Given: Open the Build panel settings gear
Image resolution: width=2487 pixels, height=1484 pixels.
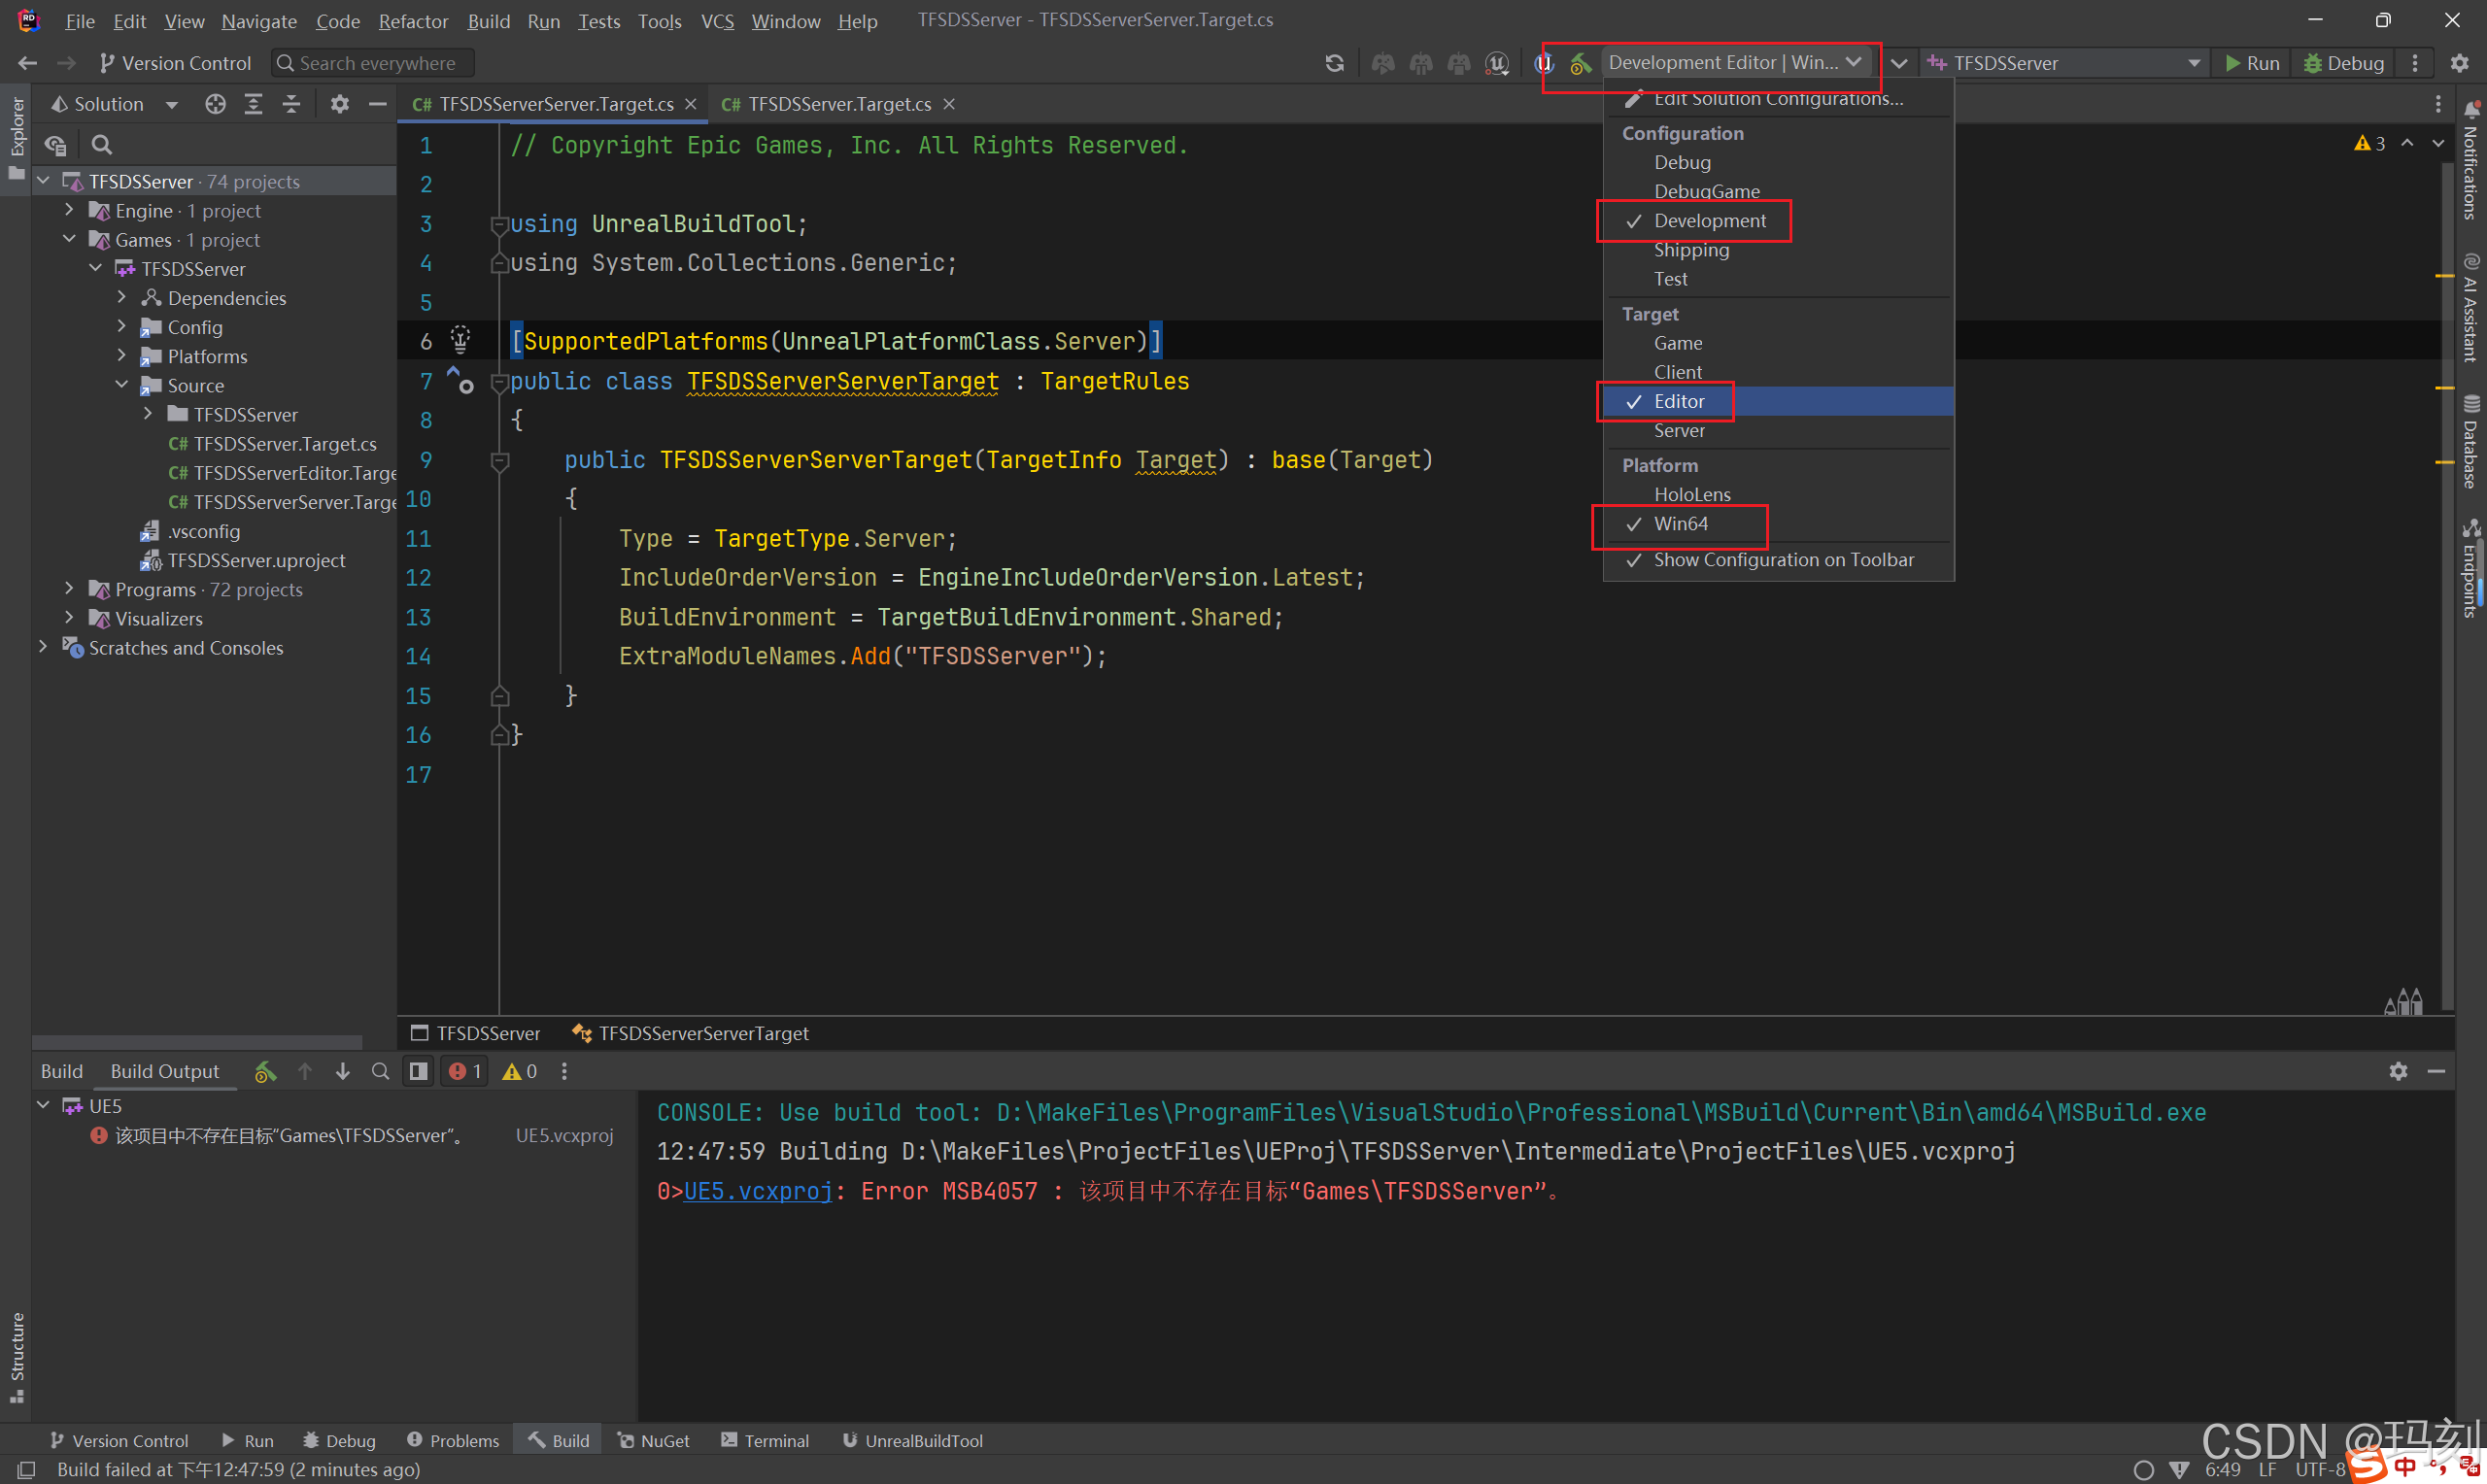Looking at the screenshot, I should (x=2397, y=1071).
